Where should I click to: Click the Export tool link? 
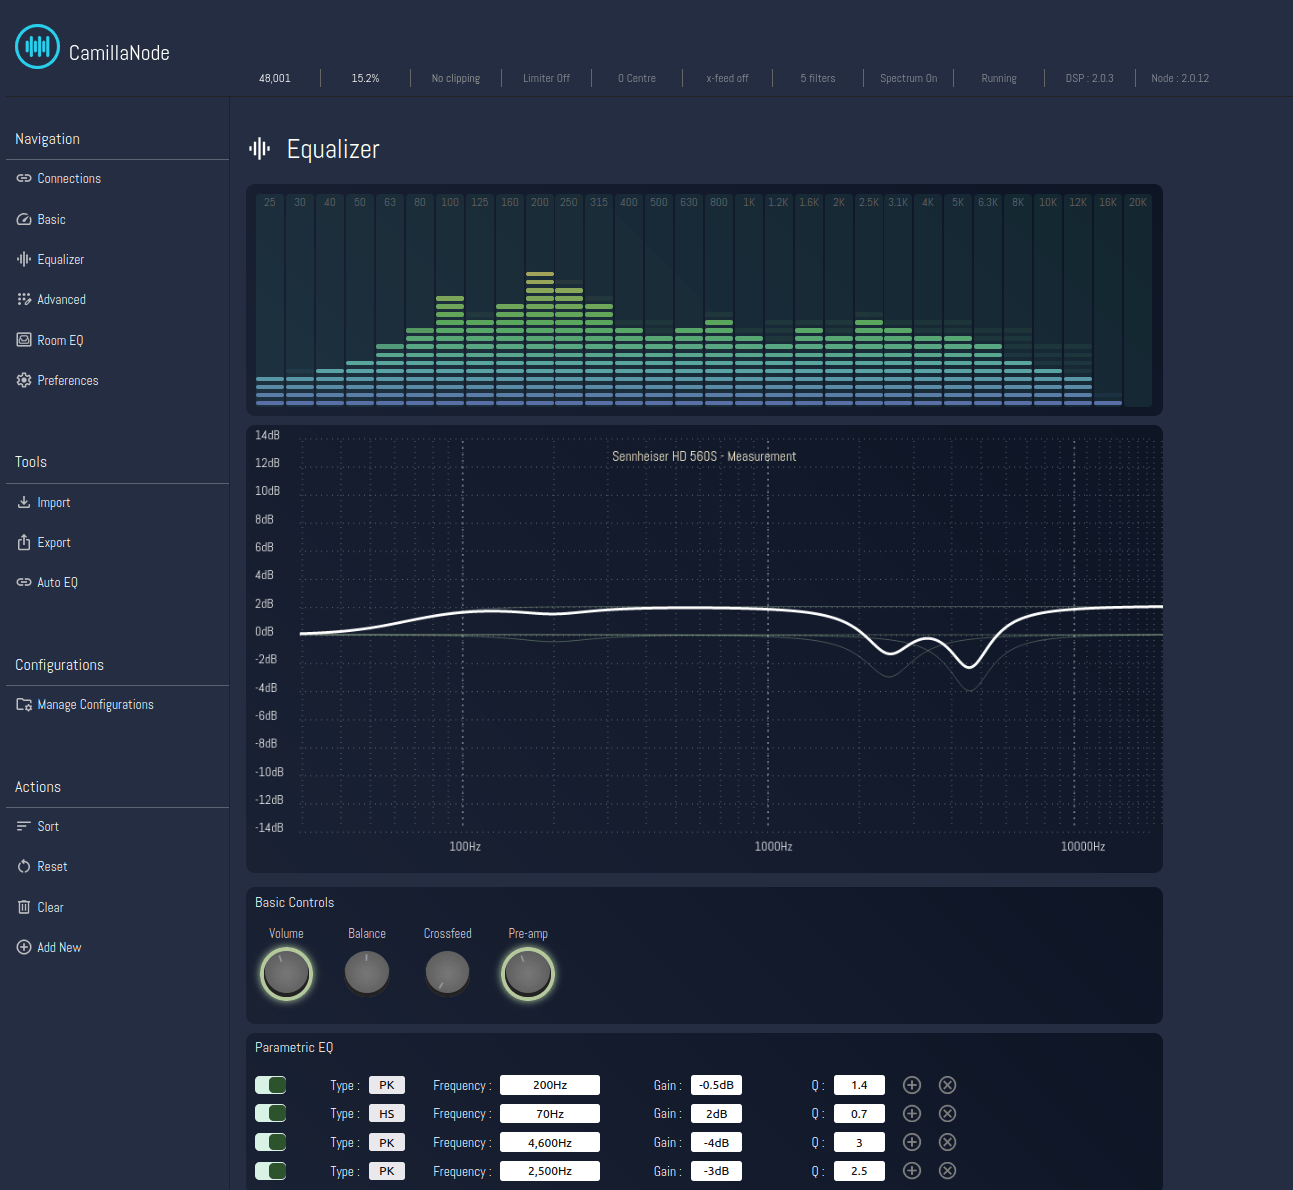tap(54, 542)
